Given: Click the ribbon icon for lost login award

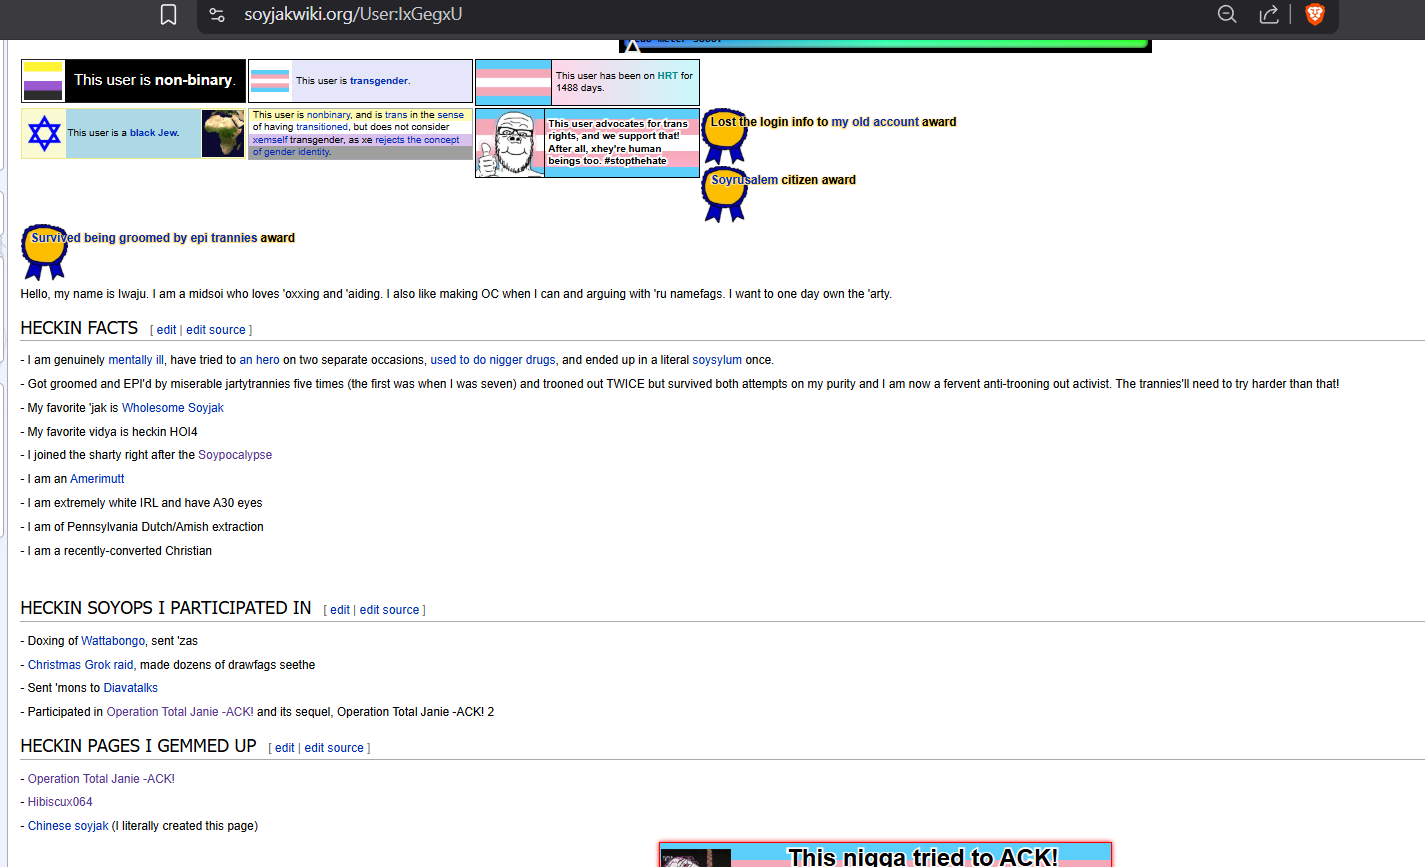Looking at the screenshot, I should pos(724,137).
